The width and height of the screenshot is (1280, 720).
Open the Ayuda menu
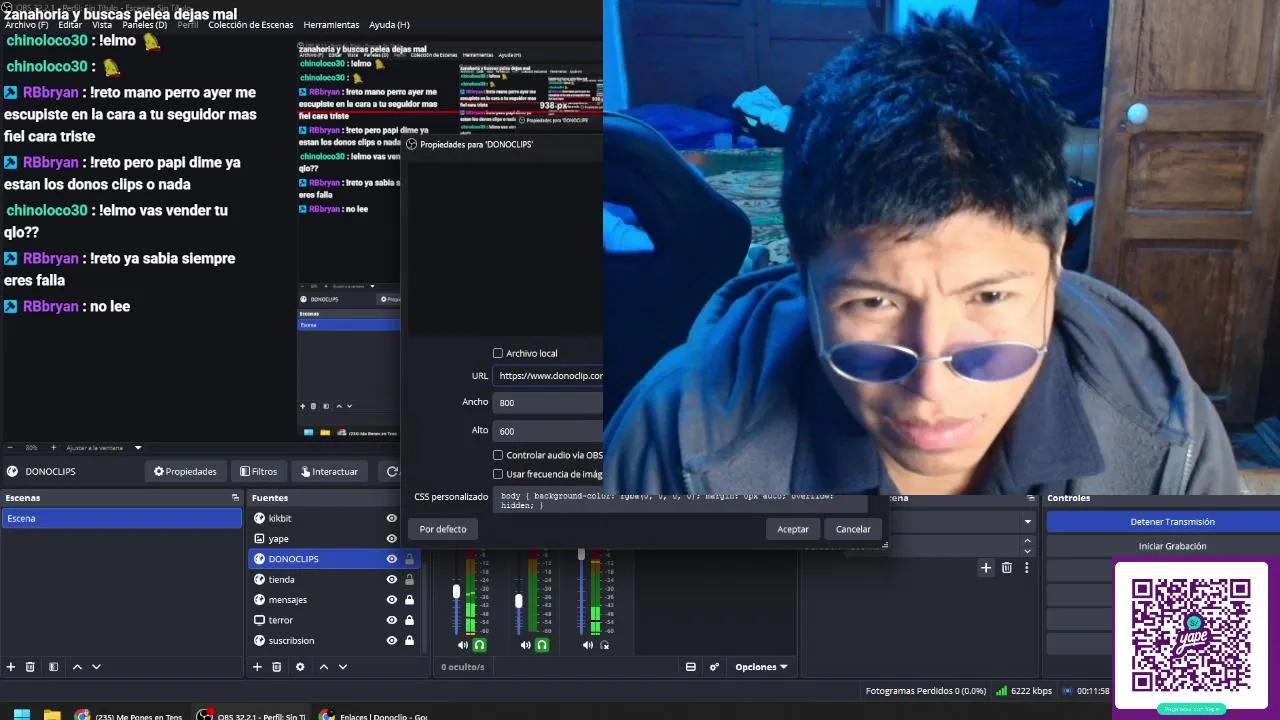(x=389, y=25)
